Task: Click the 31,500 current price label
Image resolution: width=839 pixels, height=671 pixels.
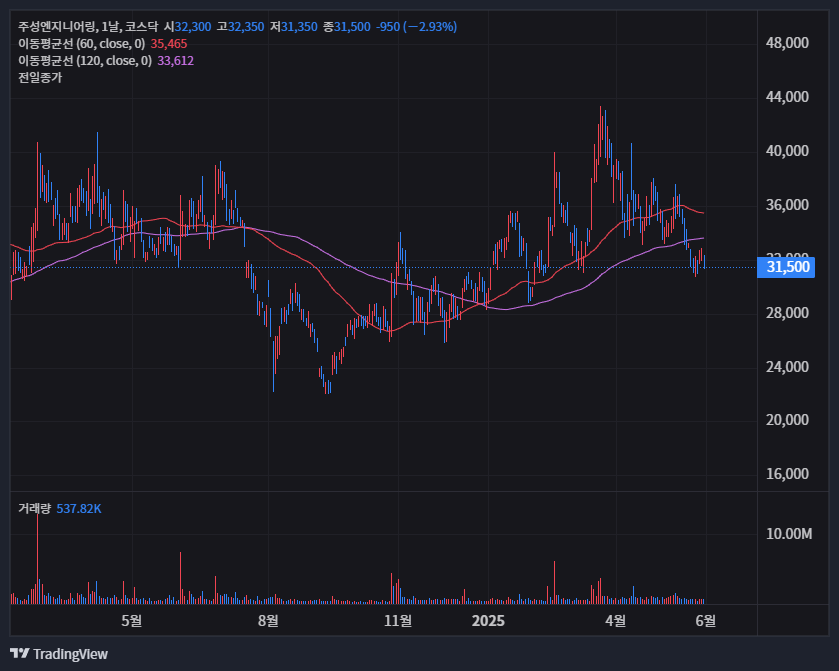Action: click(x=786, y=267)
